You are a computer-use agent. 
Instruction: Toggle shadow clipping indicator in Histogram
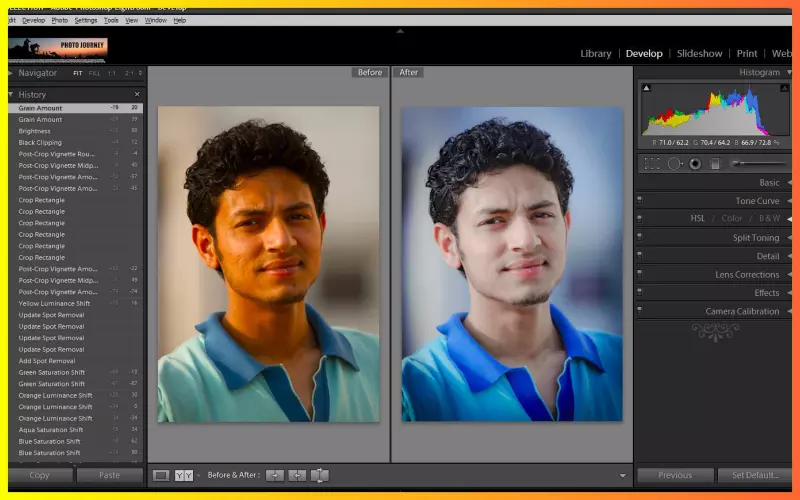click(646, 88)
